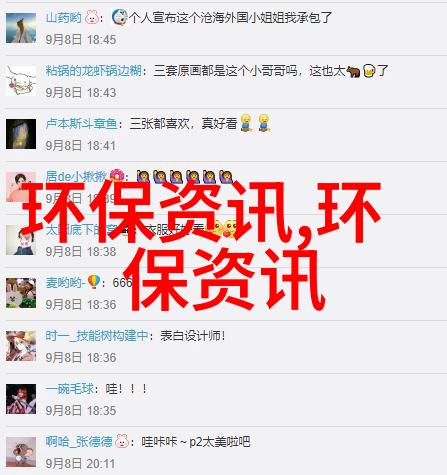Open 粘锅的龙虾锅边糊 username link
Image resolution: width=447 pixels, height=475 pixels.
point(93,71)
